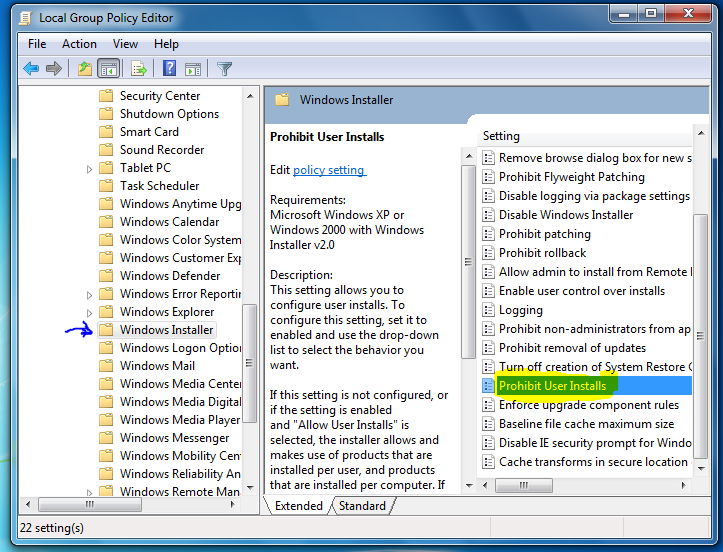
Task: Select Disable logging via package settings
Action: pyautogui.click(x=594, y=196)
